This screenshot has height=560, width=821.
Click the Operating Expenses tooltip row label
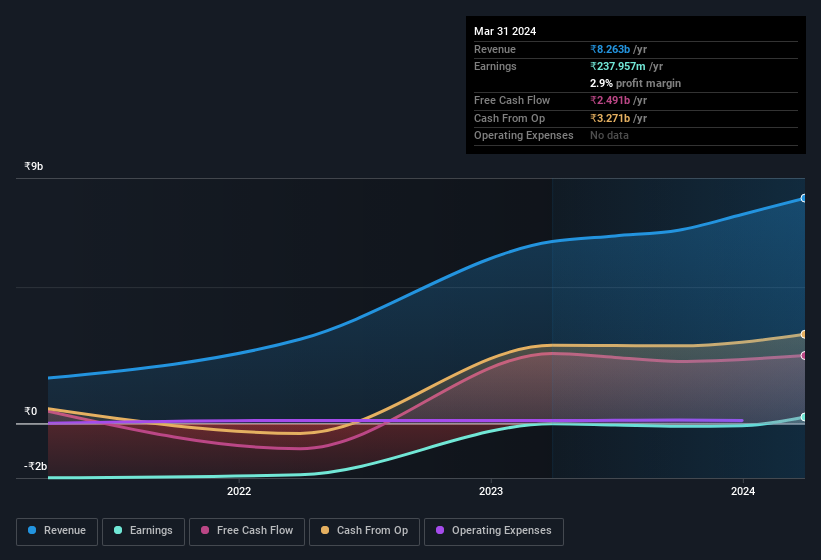pyautogui.click(x=524, y=136)
